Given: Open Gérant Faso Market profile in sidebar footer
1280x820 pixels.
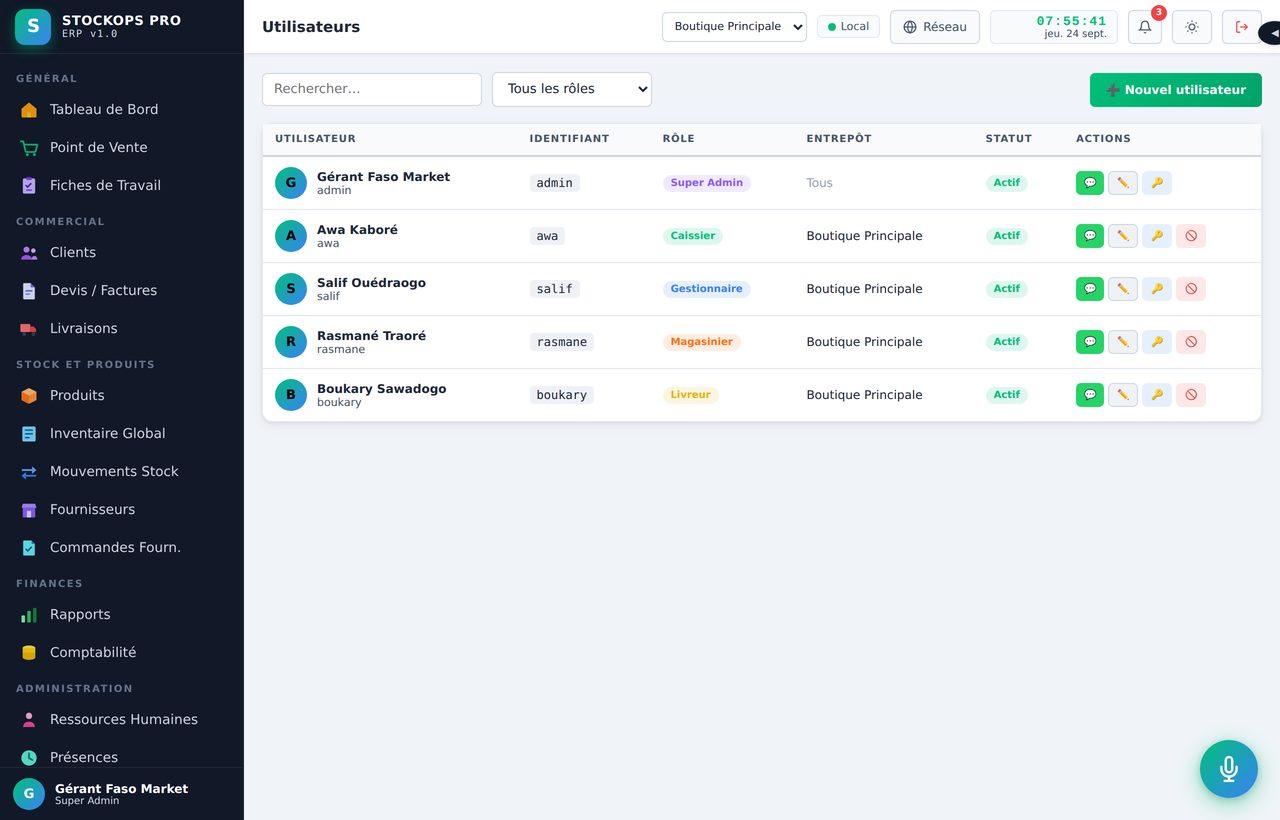Looking at the screenshot, I should pos(122,794).
